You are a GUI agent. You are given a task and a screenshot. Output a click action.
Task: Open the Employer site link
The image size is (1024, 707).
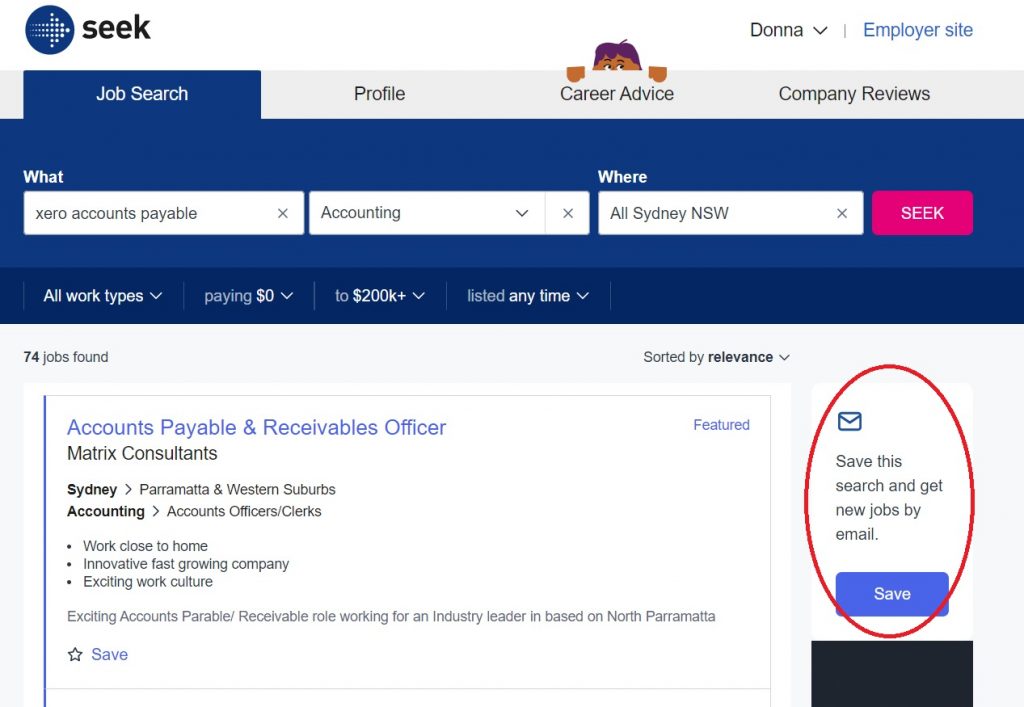(918, 30)
